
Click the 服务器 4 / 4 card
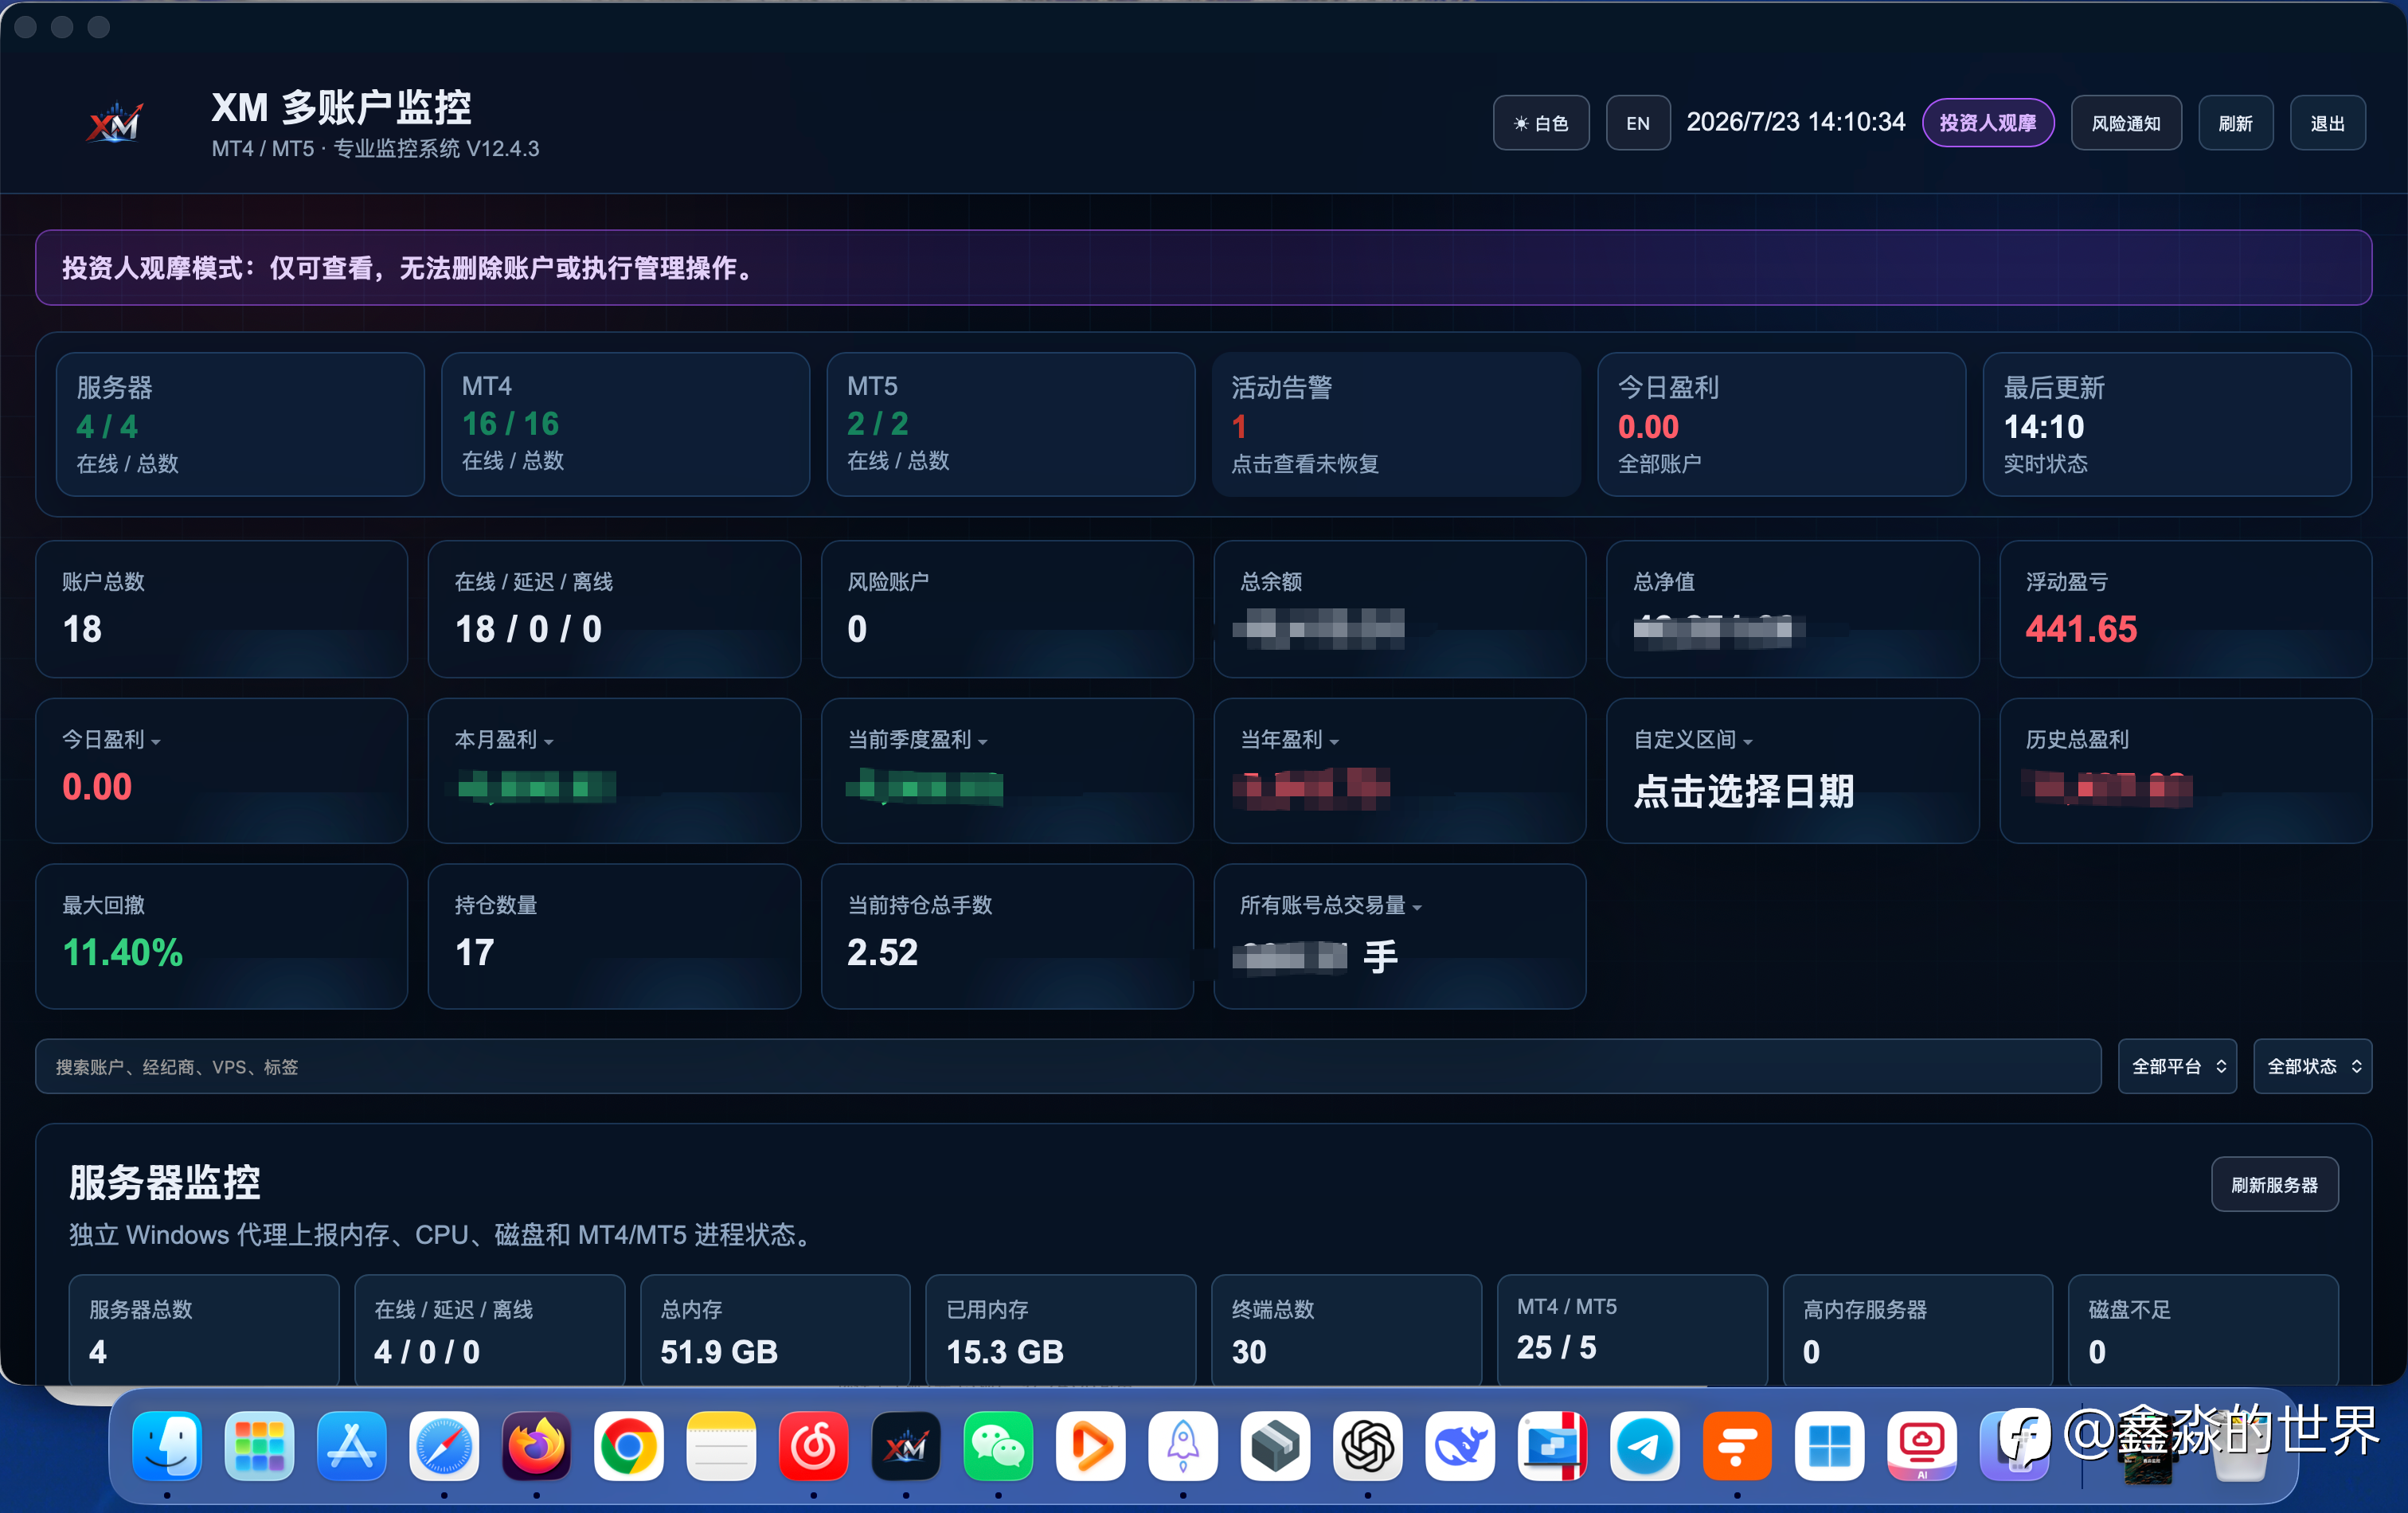click(240, 424)
